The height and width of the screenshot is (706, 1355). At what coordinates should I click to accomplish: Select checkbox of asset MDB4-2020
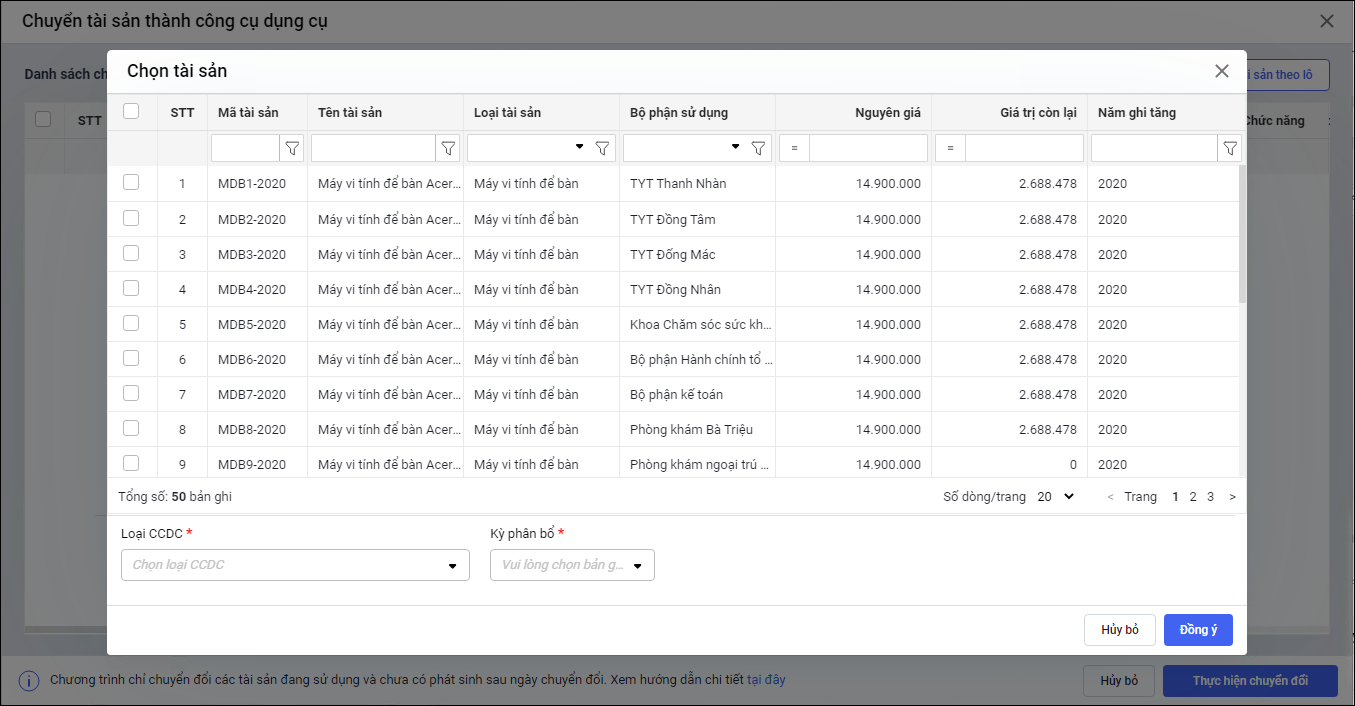[x=131, y=288]
